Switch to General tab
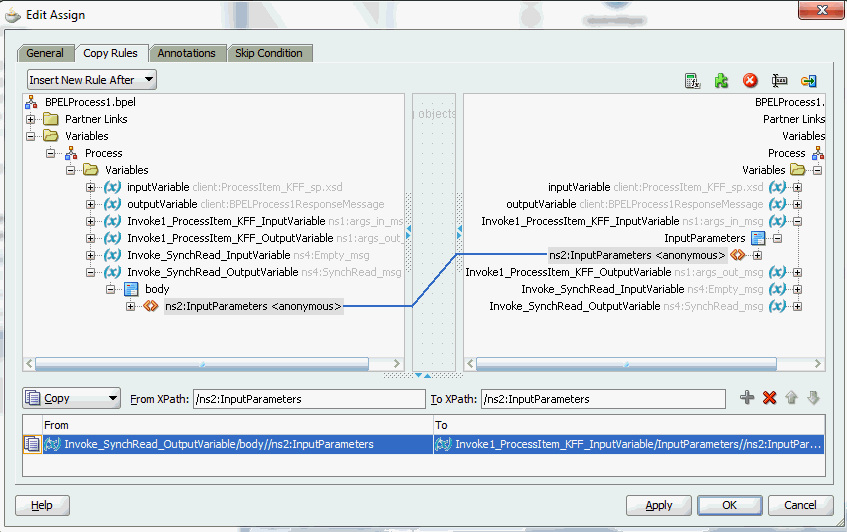847x532 pixels. [x=45, y=53]
